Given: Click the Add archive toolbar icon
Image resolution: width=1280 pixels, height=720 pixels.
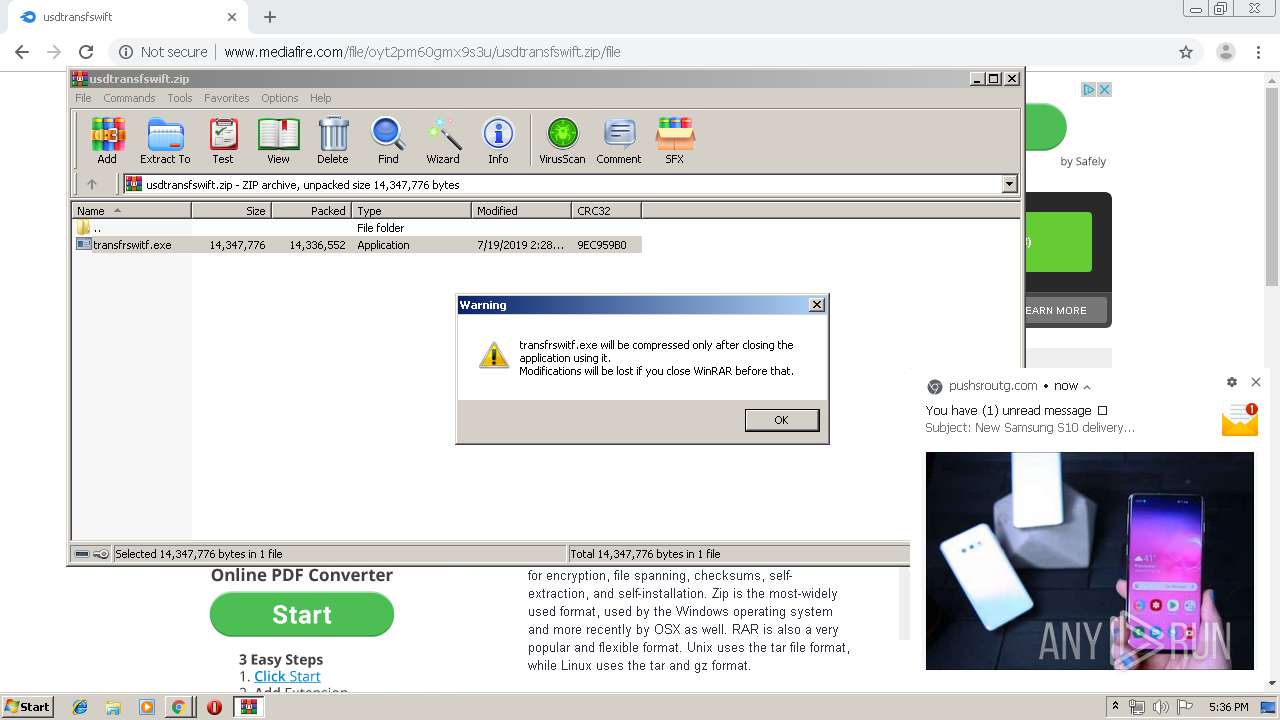Looking at the screenshot, I should [x=107, y=140].
